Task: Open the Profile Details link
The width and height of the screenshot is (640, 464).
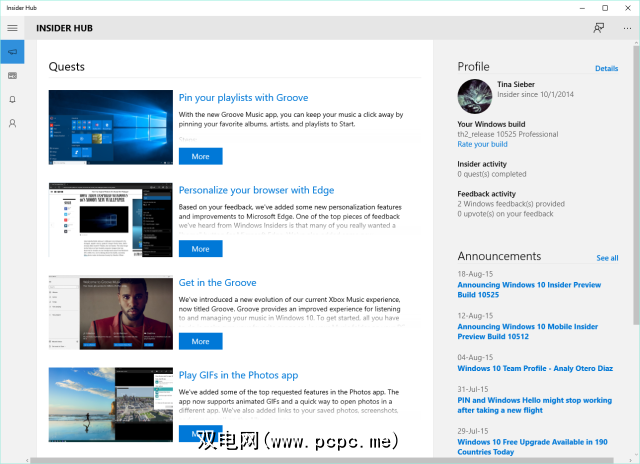Action: pyautogui.click(x=606, y=69)
